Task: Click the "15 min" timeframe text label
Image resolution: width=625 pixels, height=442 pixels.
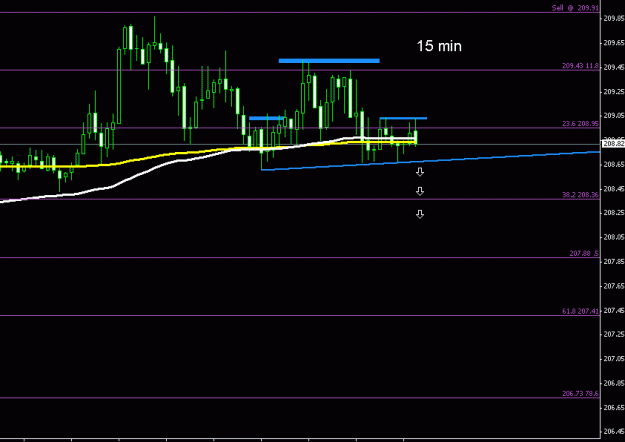Action: [x=439, y=46]
